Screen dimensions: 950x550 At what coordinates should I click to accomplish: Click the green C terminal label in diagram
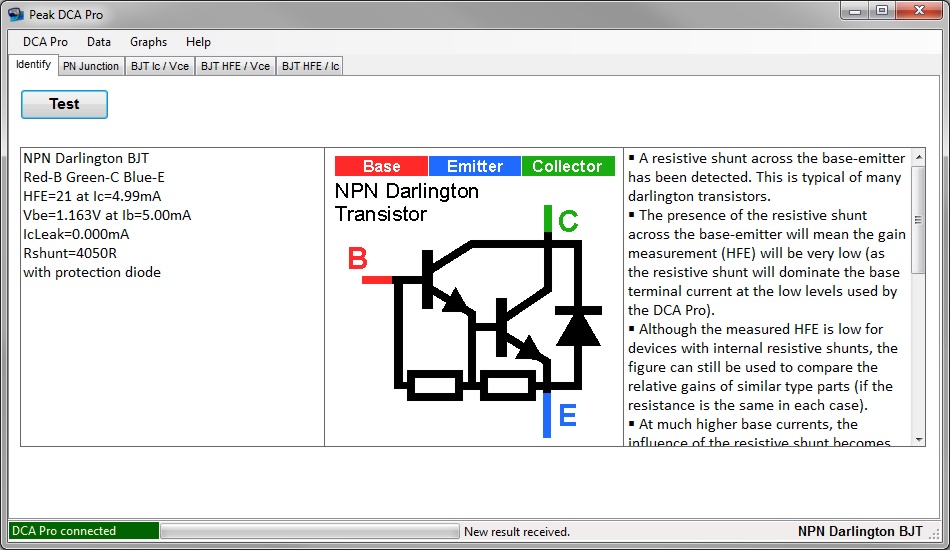pyautogui.click(x=568, y=221)
